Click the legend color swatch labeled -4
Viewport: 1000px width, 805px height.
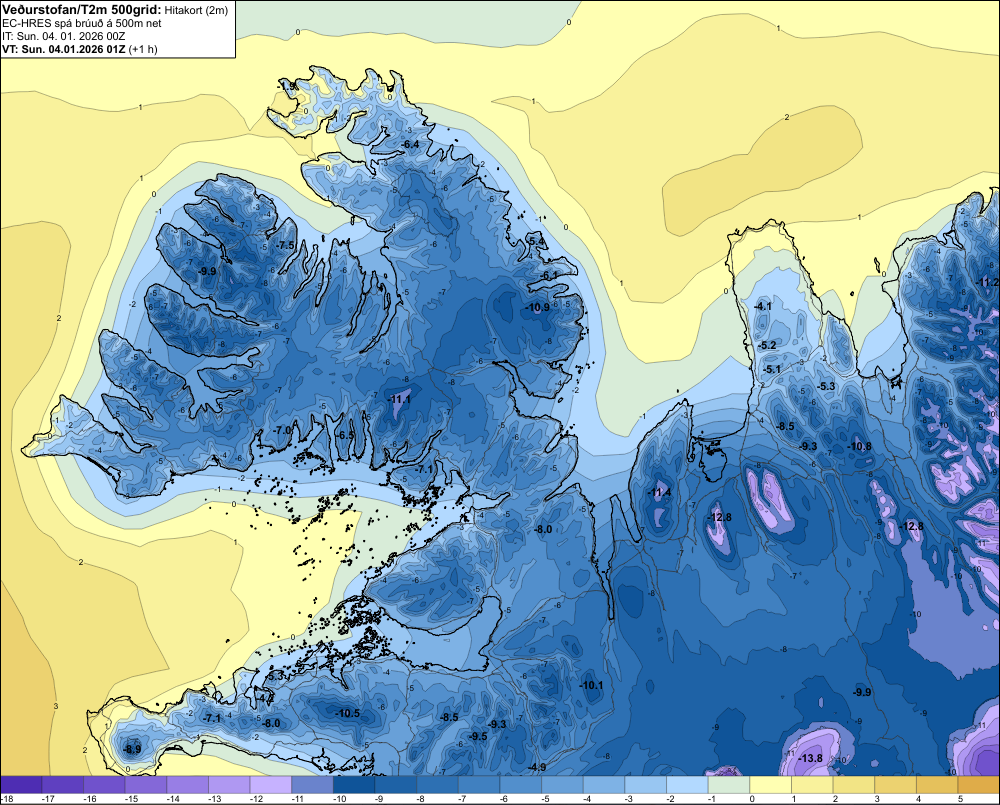click(603, 785)
